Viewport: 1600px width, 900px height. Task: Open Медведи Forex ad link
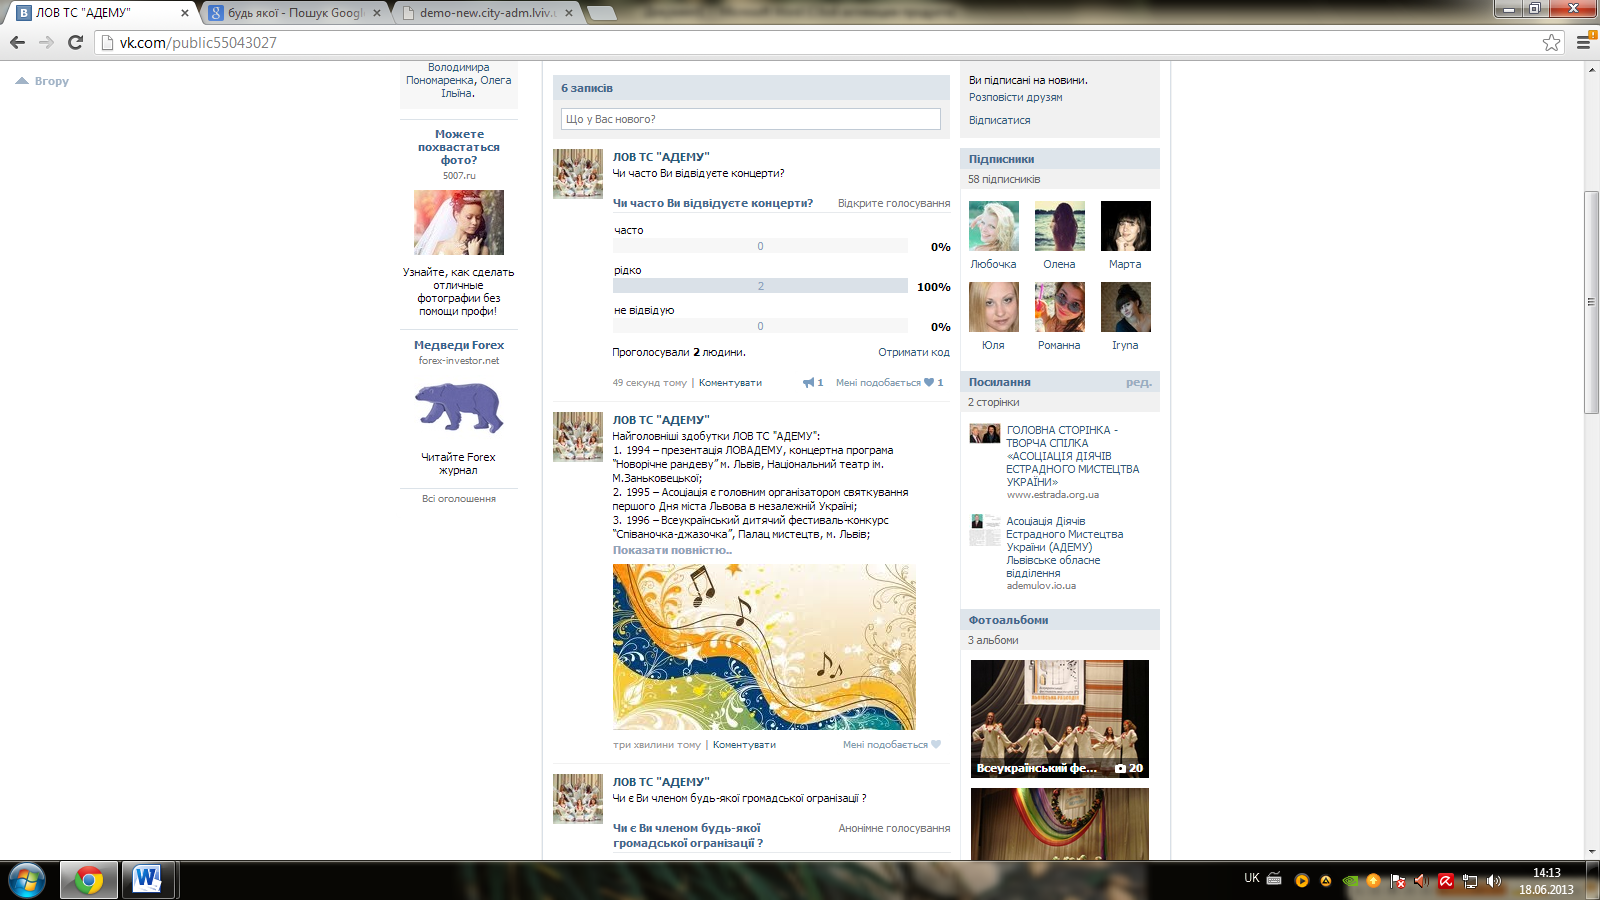coord(459,345)
